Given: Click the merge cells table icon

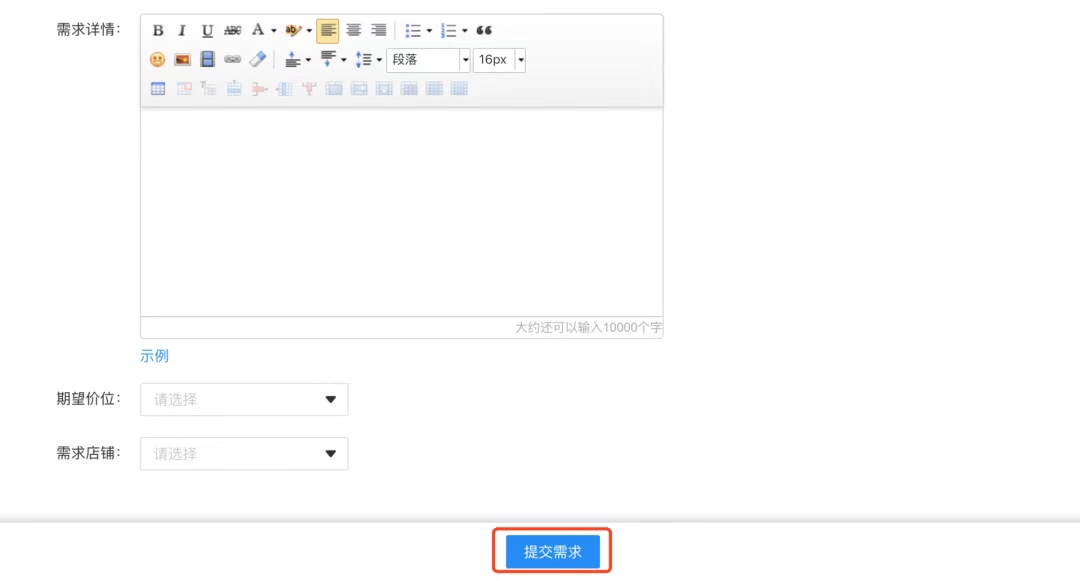Looking at the screenshot, I should click(x=334, y=89).
